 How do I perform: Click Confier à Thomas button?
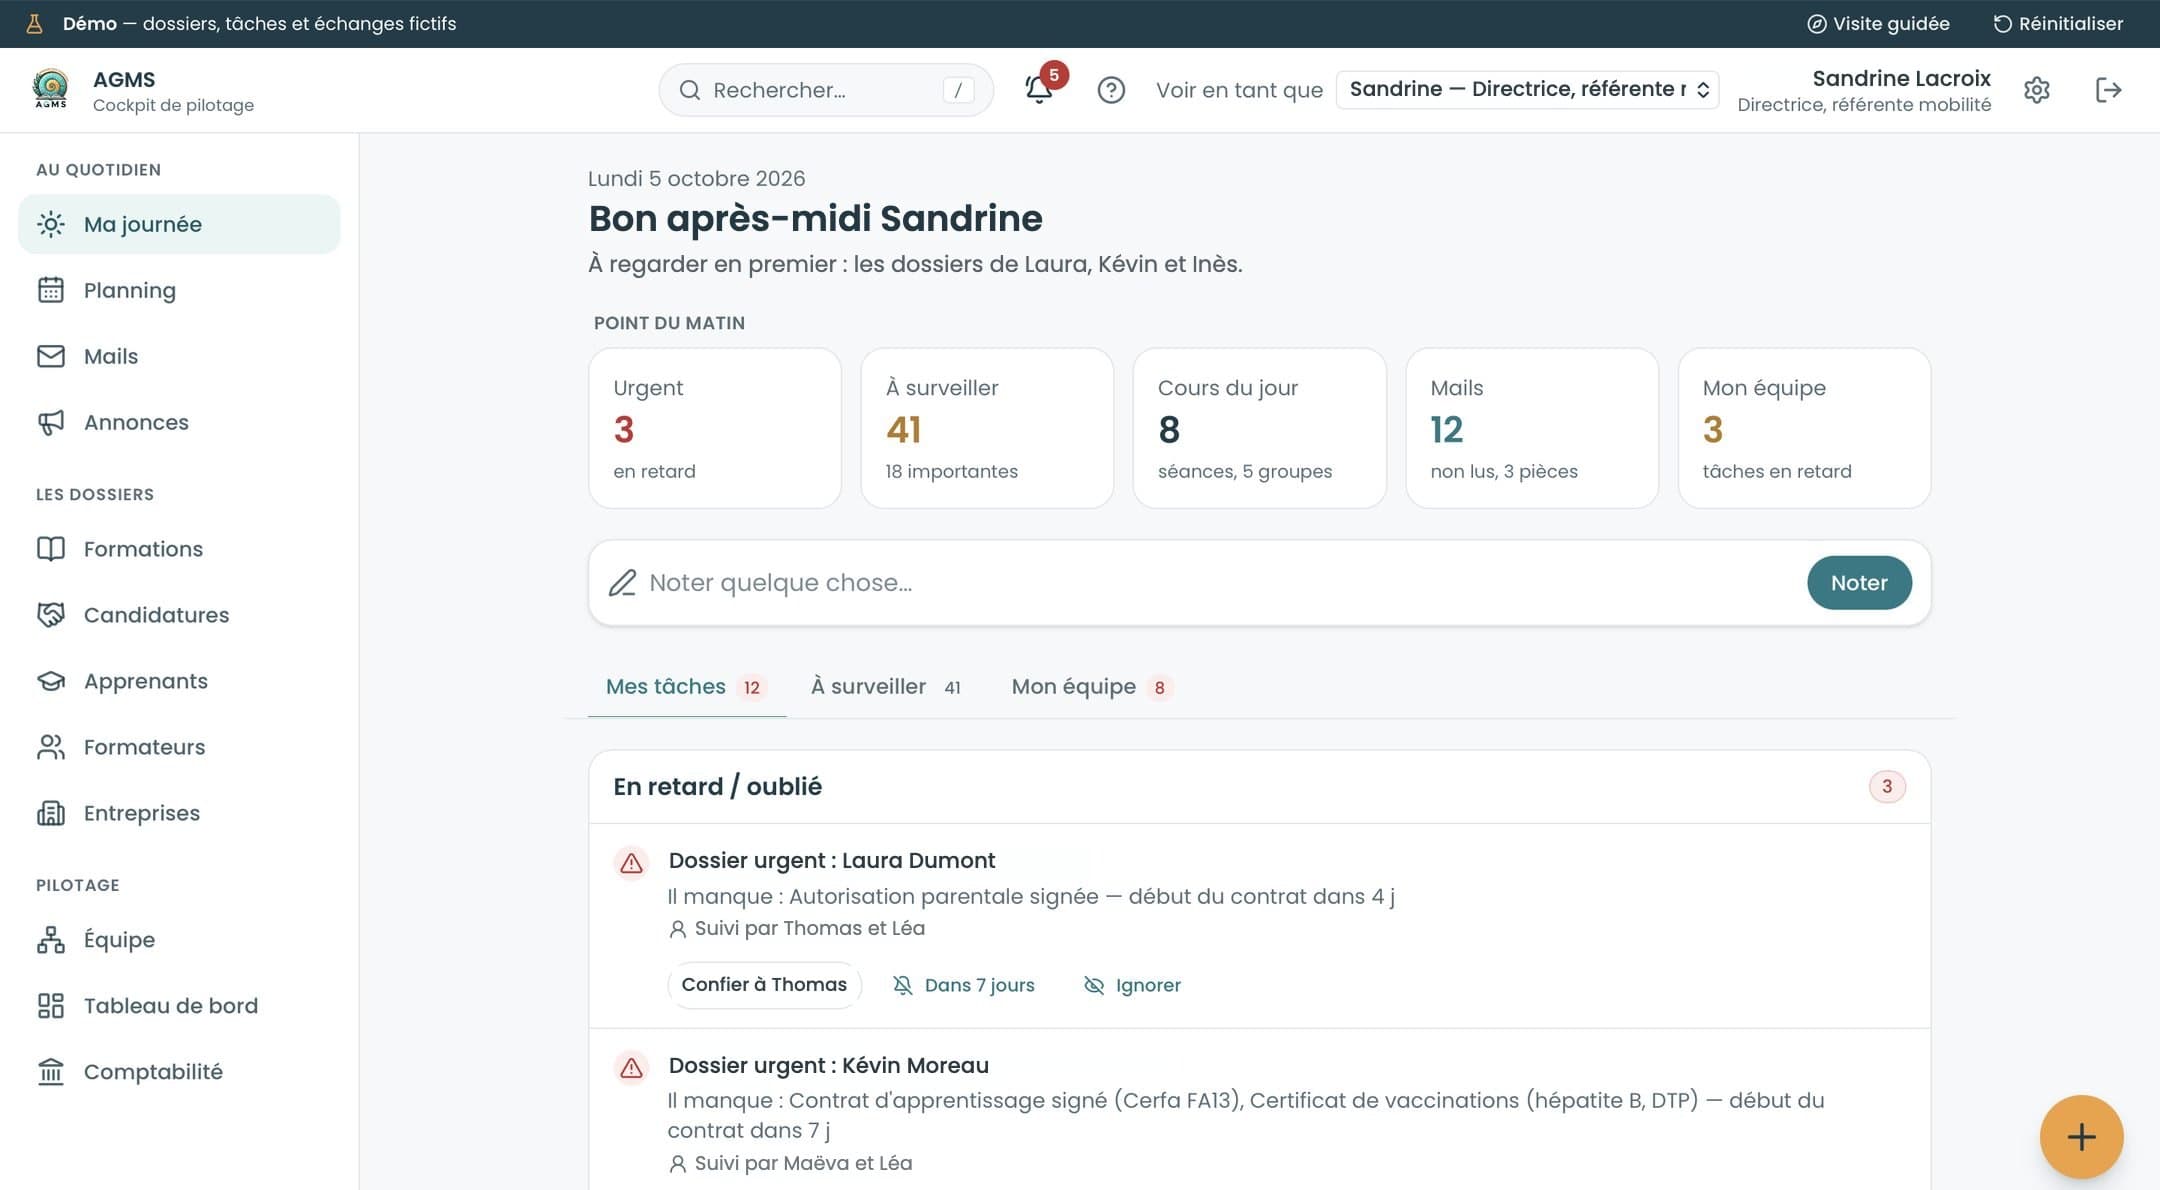click(764, 985)
